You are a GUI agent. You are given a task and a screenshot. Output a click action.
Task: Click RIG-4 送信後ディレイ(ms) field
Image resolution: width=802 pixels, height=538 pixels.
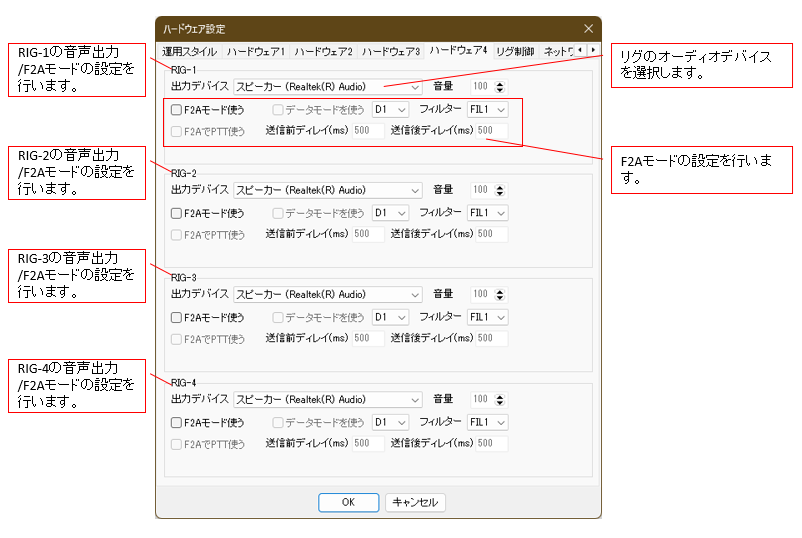click(492, 443)
